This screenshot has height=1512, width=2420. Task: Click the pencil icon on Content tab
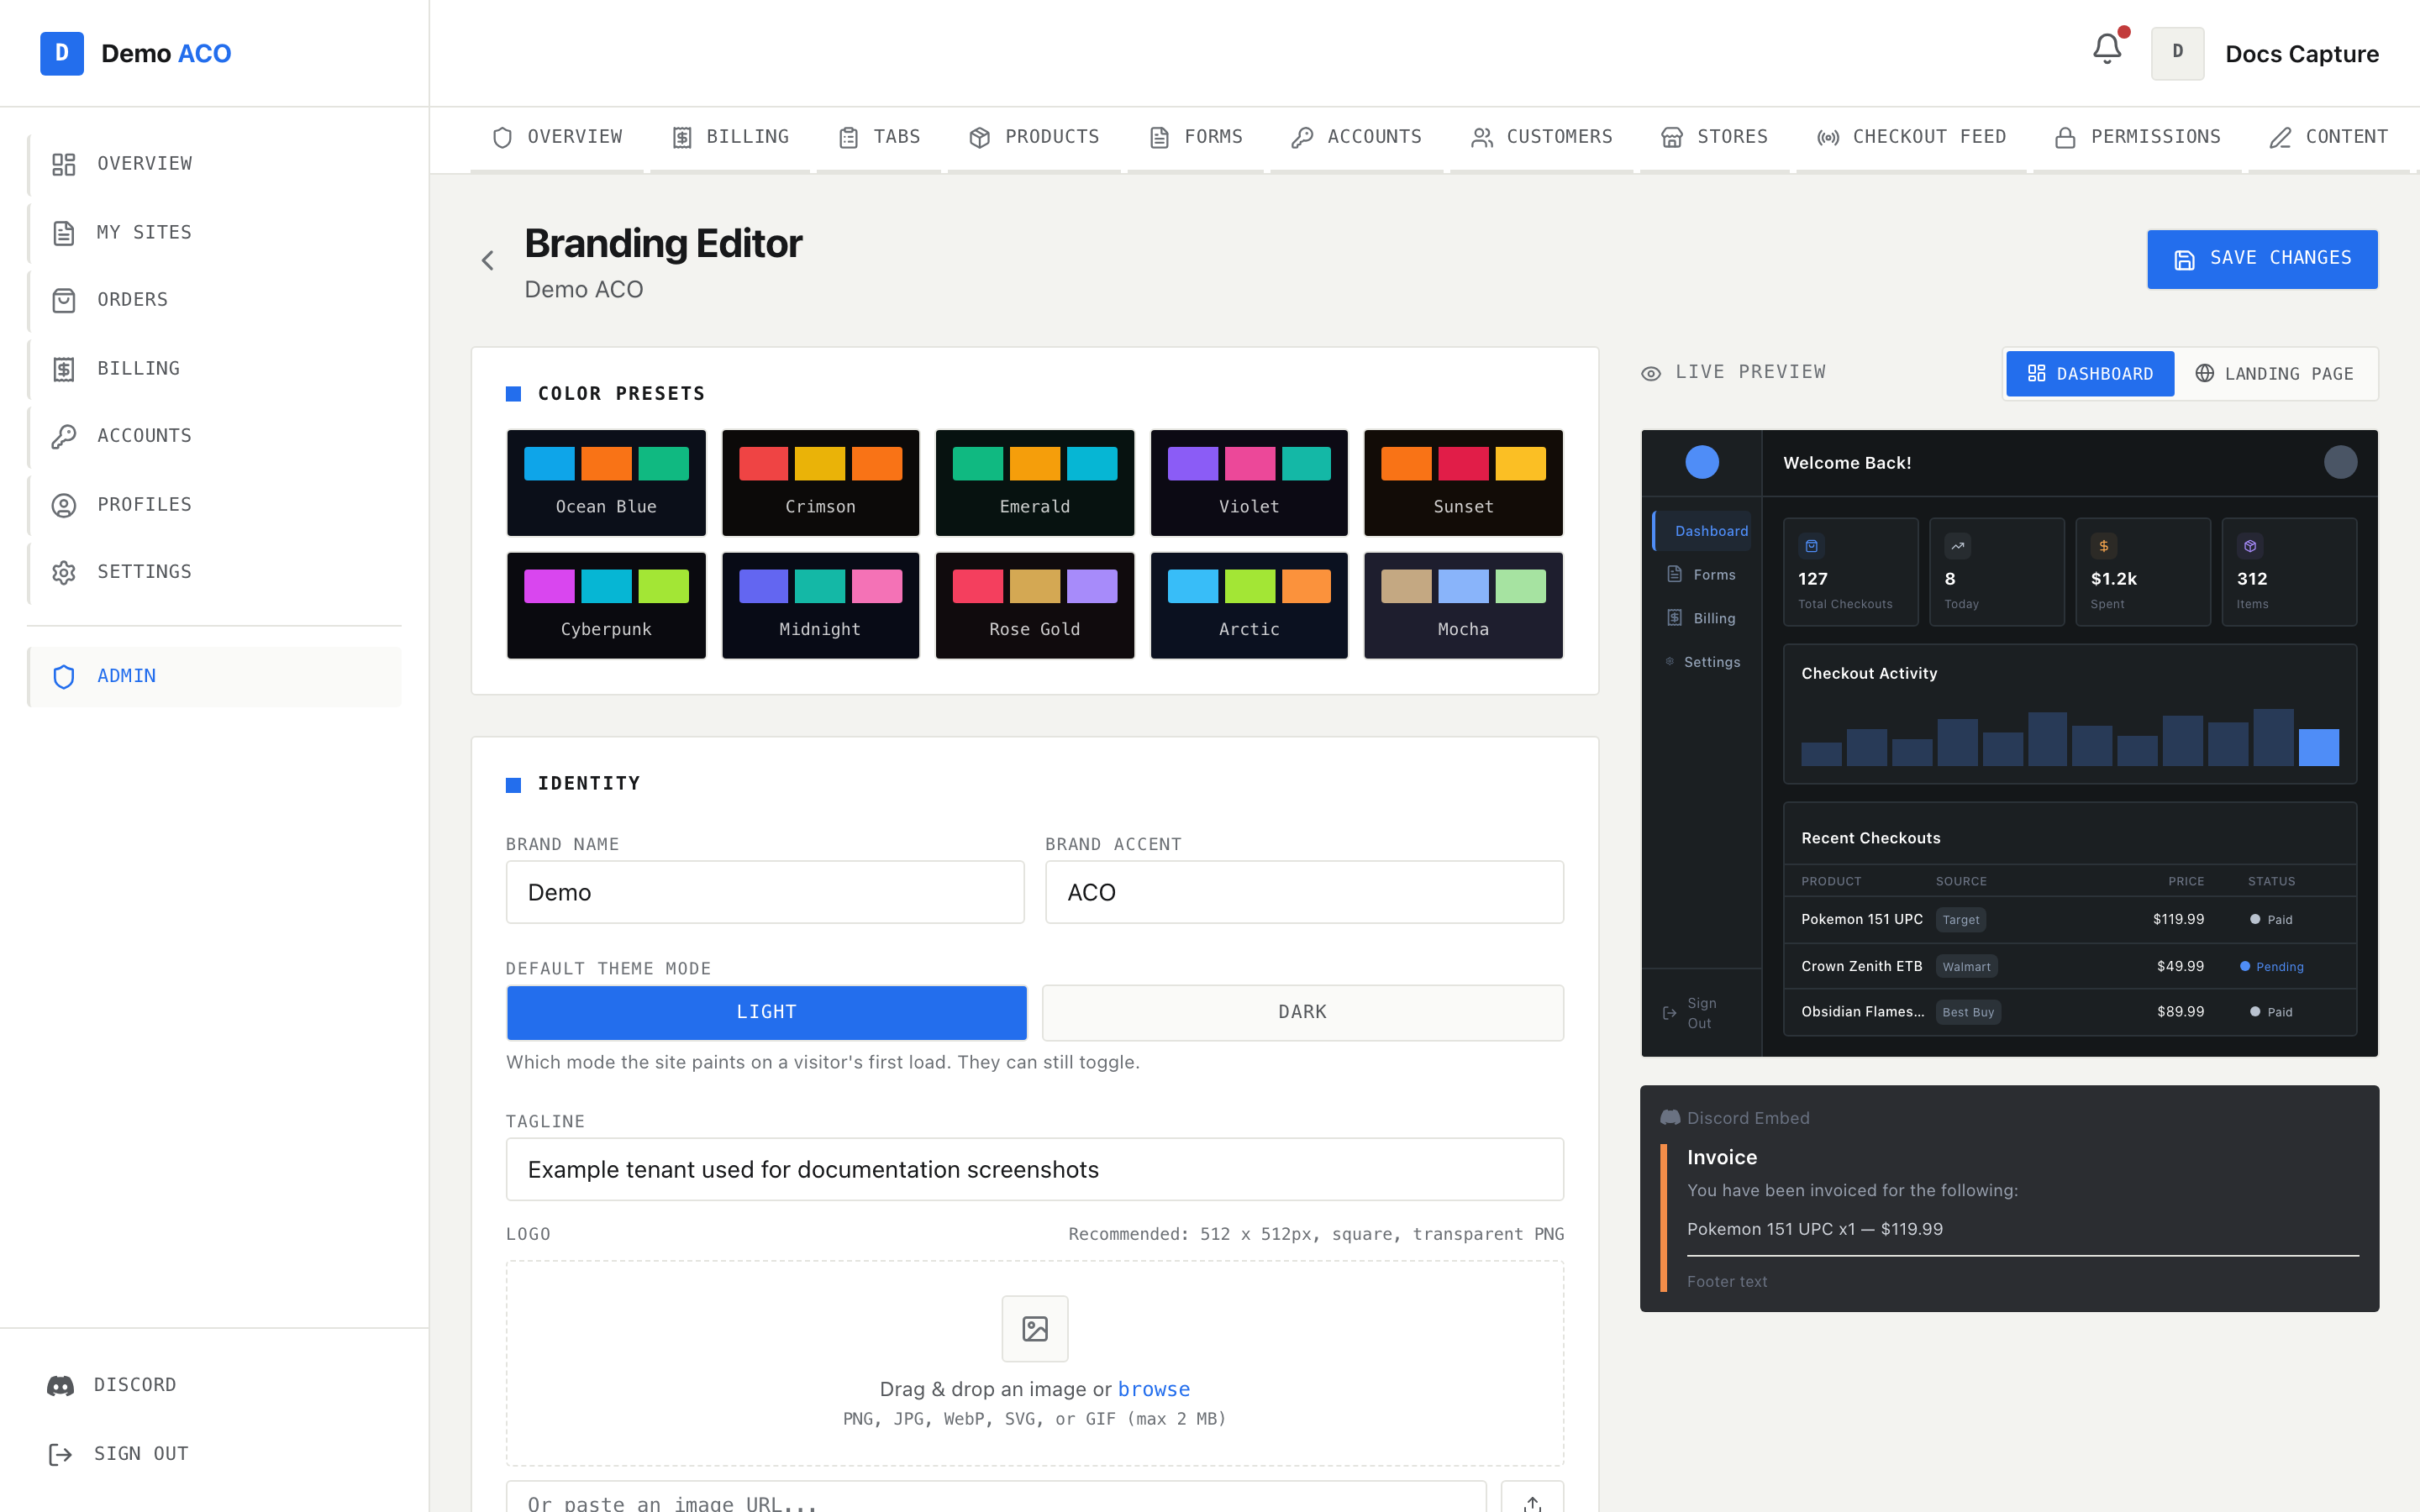click(2280, 138)
